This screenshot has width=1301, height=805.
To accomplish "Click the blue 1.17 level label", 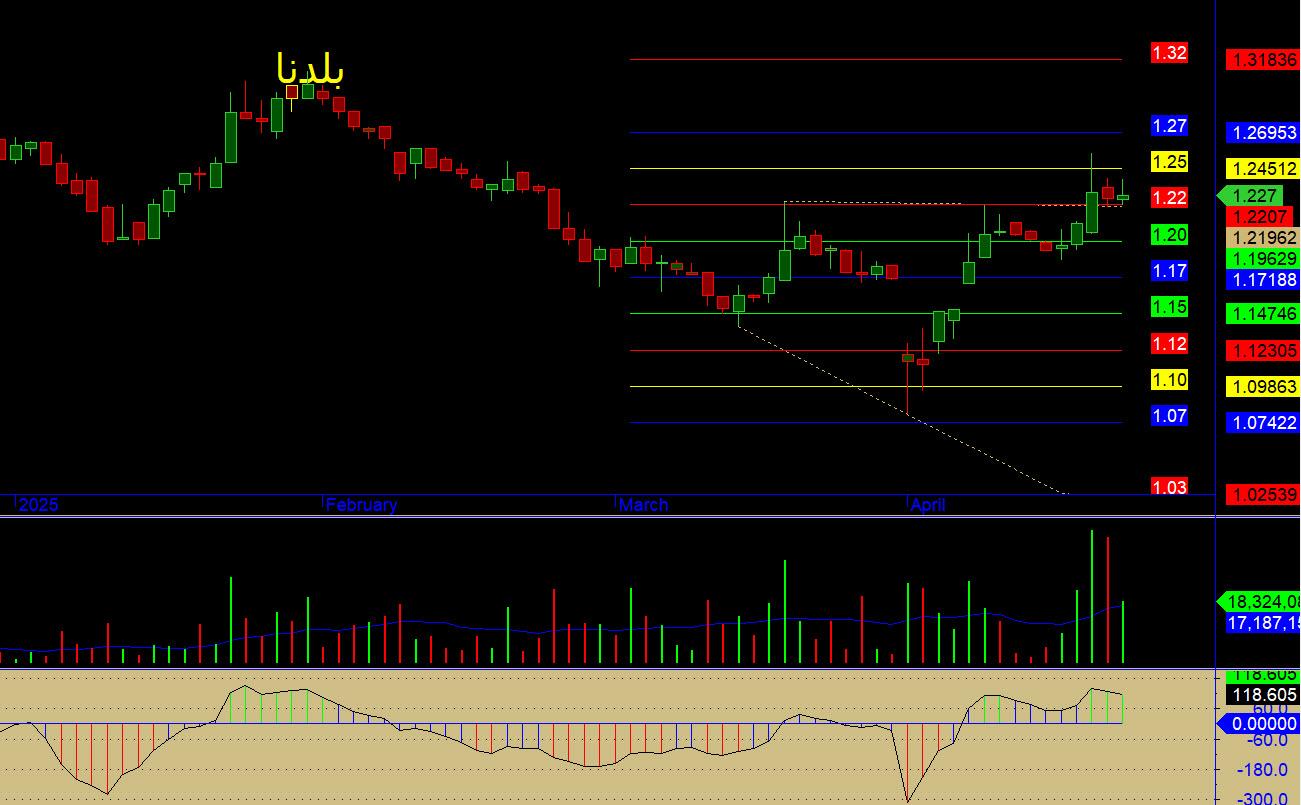I will [1169, 271].
